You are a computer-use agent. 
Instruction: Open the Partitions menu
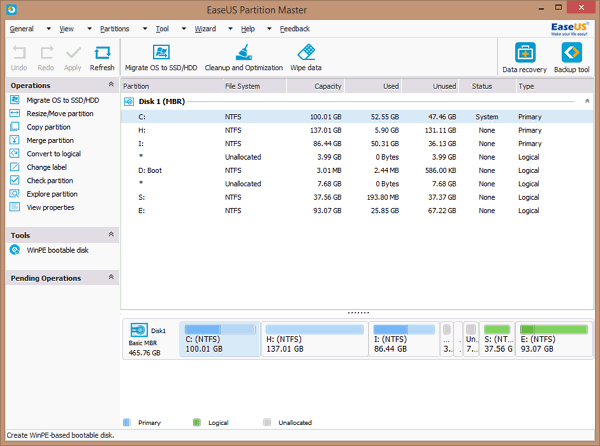(114, 29)
